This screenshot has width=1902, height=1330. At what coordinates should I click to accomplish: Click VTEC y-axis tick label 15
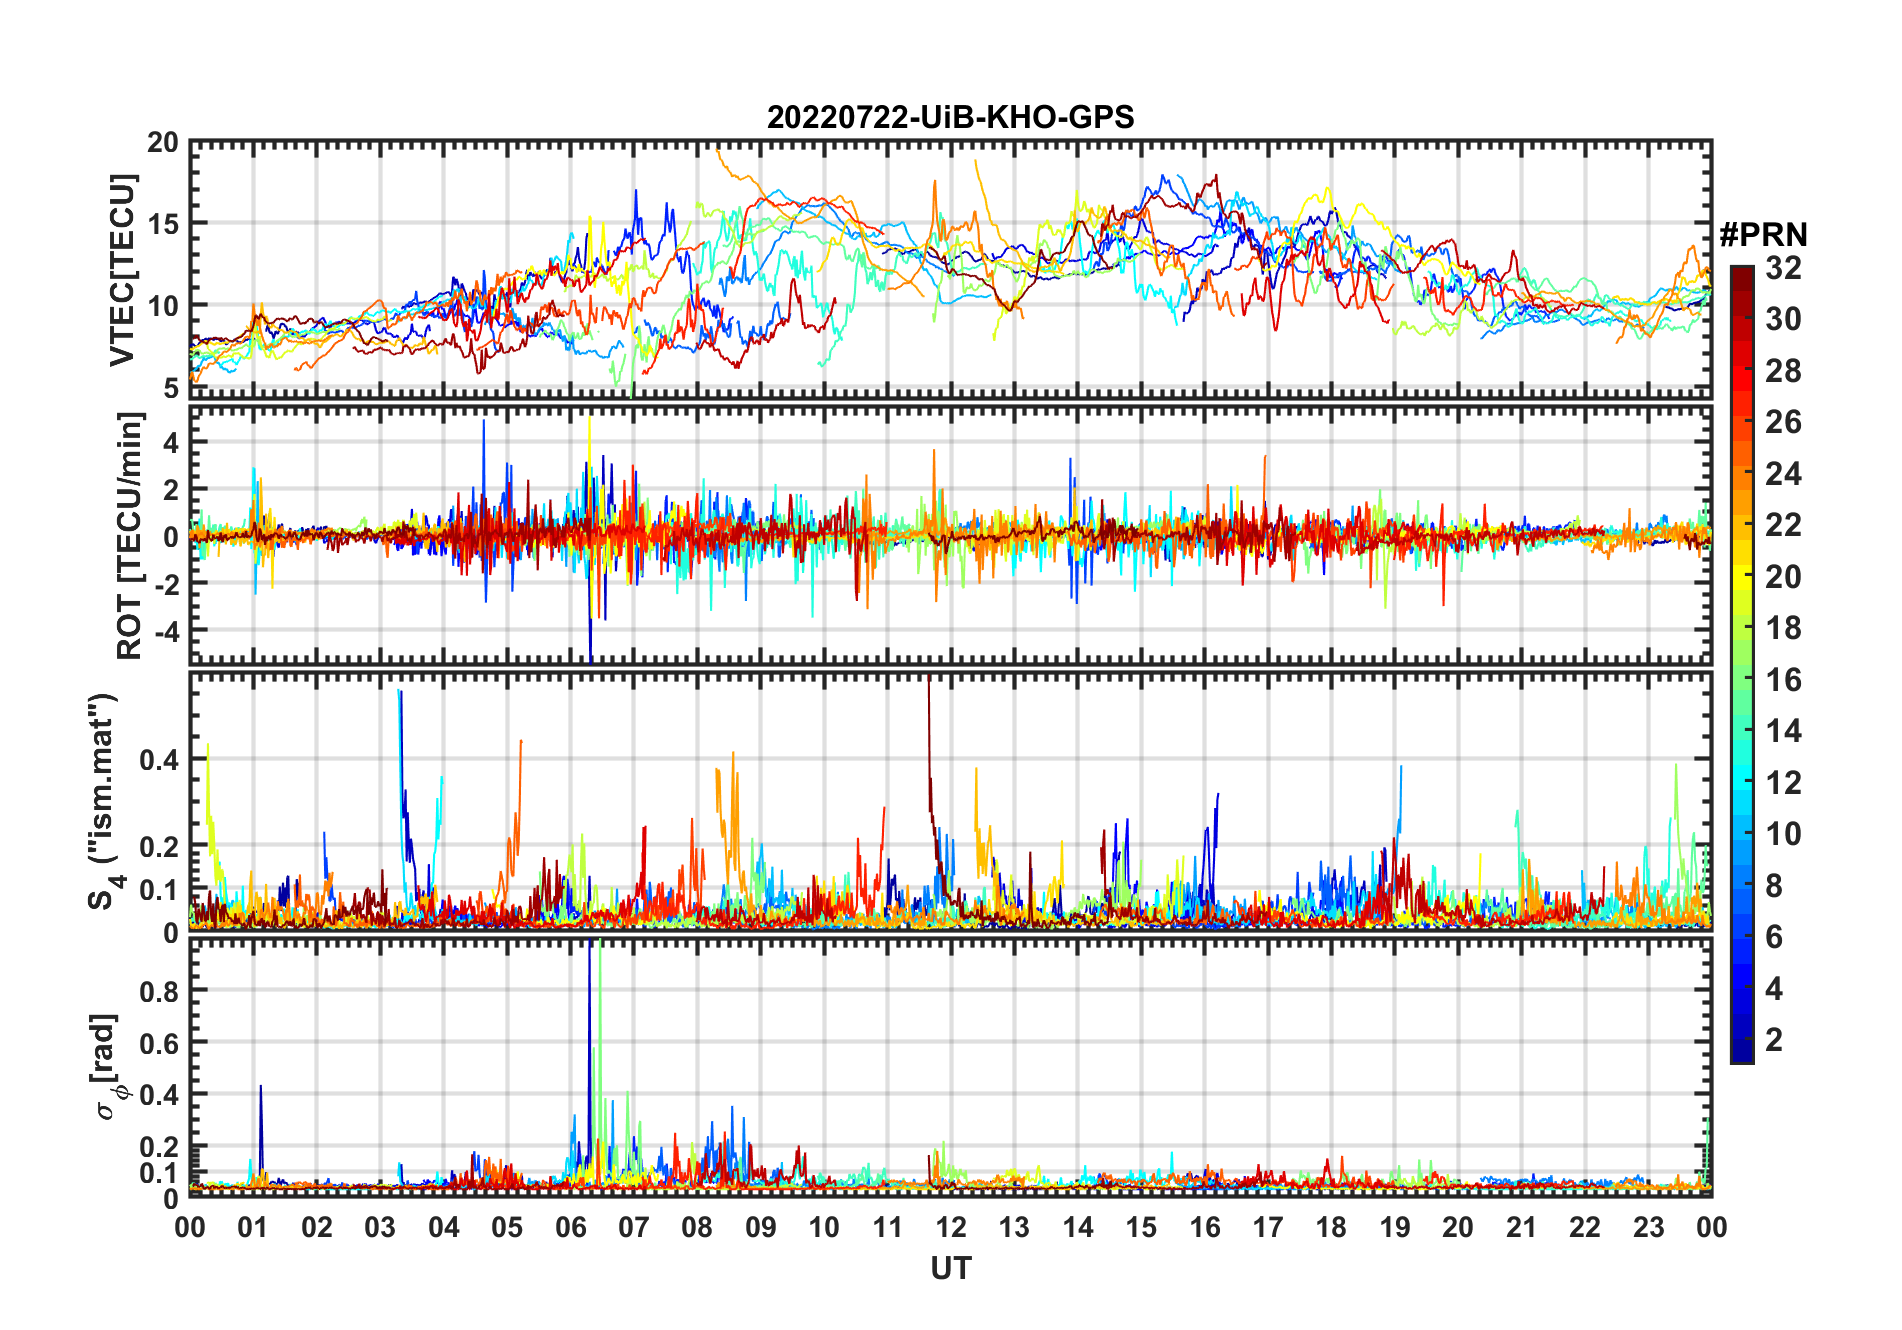click(x=163, y=224)
